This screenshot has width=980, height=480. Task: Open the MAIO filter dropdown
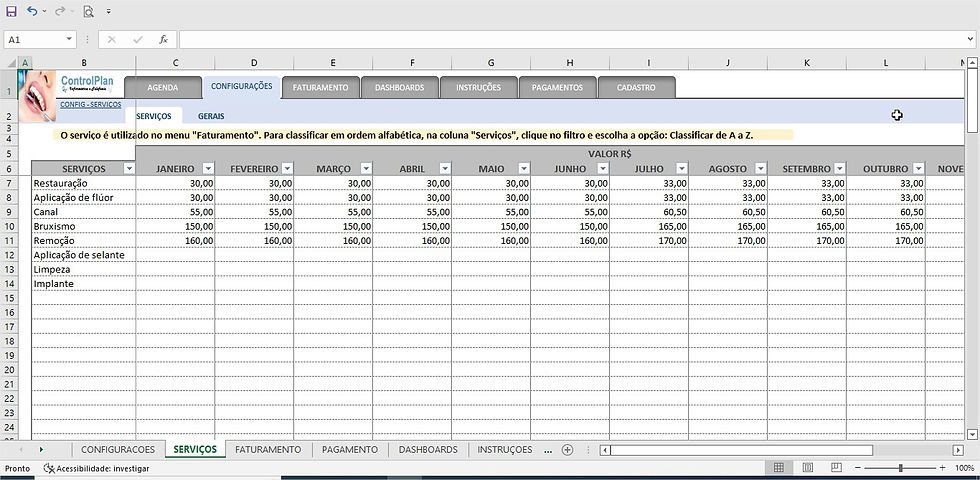(x=524, y=169)
